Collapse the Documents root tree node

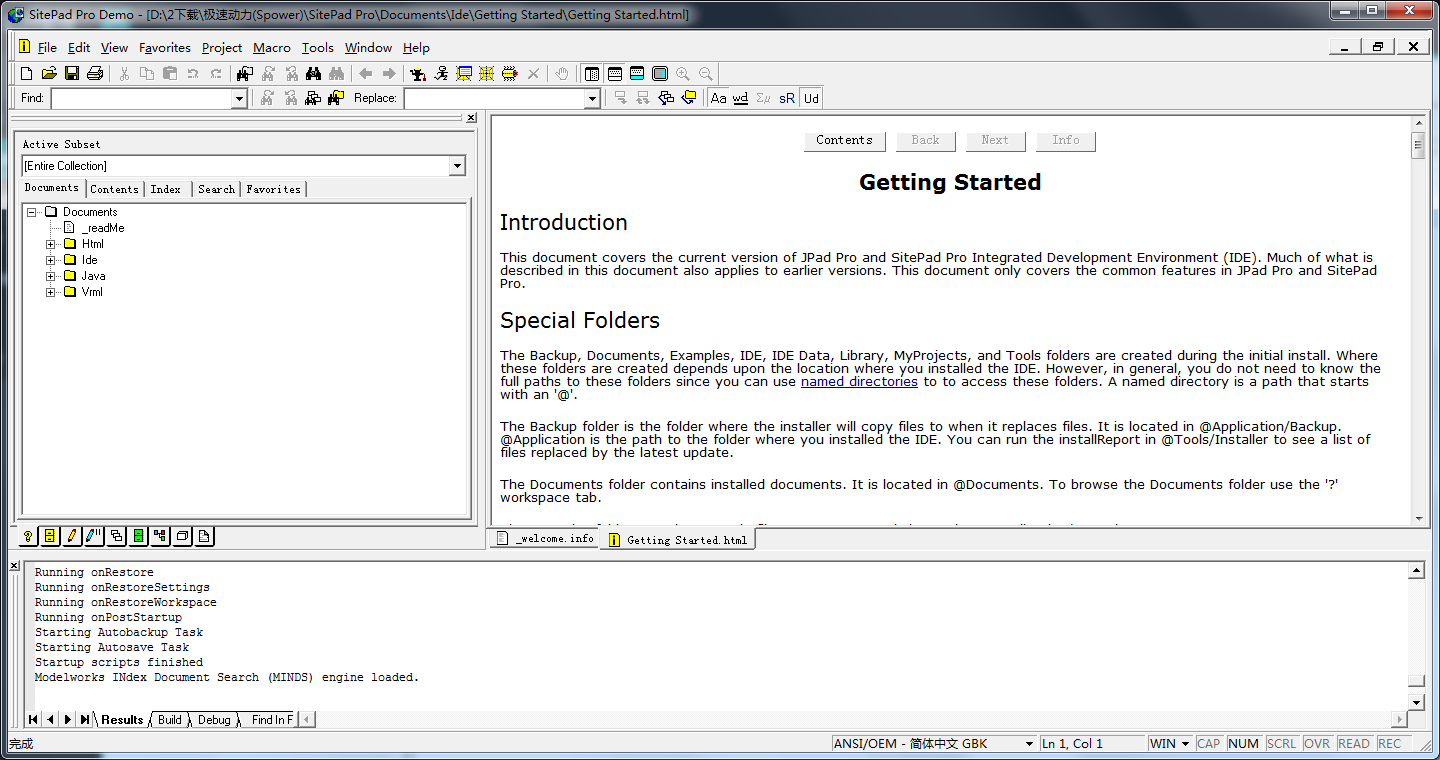[31, 212]
